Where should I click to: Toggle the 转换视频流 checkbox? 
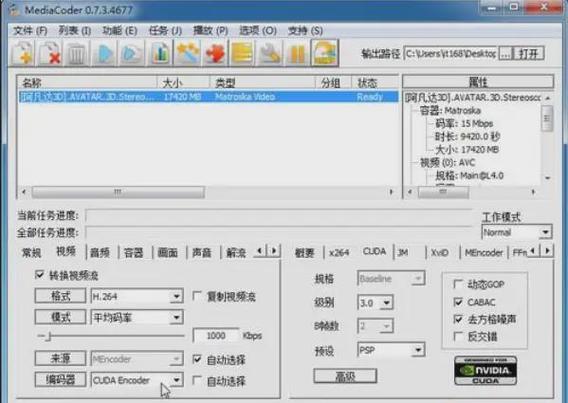pyautogui.click(x=39, y=275)
